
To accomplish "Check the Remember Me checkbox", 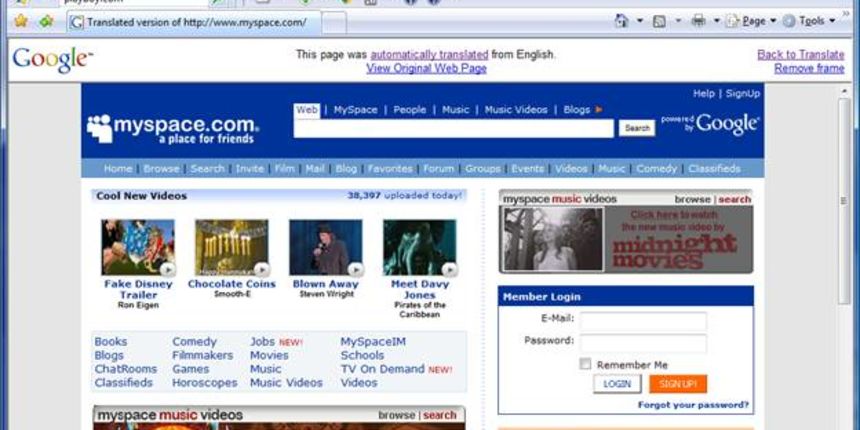I will tap(586, 364).
